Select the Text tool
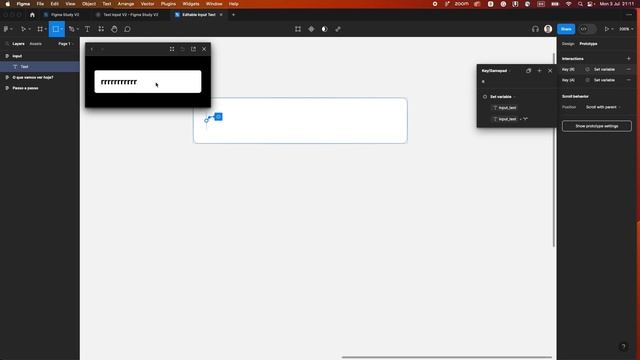640x360 pixels. [87, 29]
